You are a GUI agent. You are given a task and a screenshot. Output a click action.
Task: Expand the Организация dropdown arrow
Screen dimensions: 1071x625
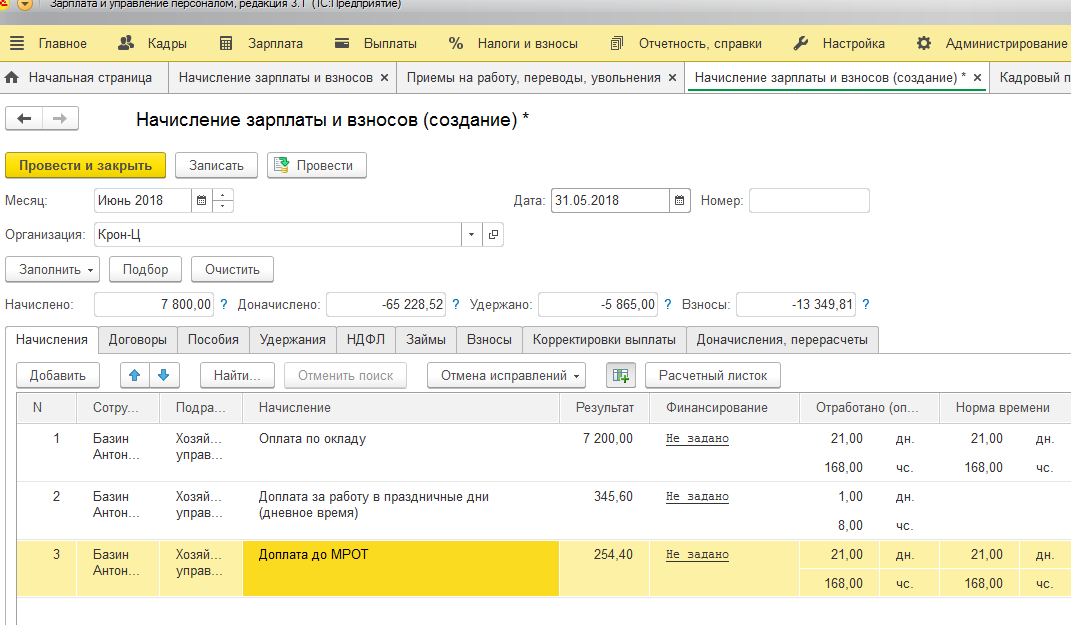471,234
